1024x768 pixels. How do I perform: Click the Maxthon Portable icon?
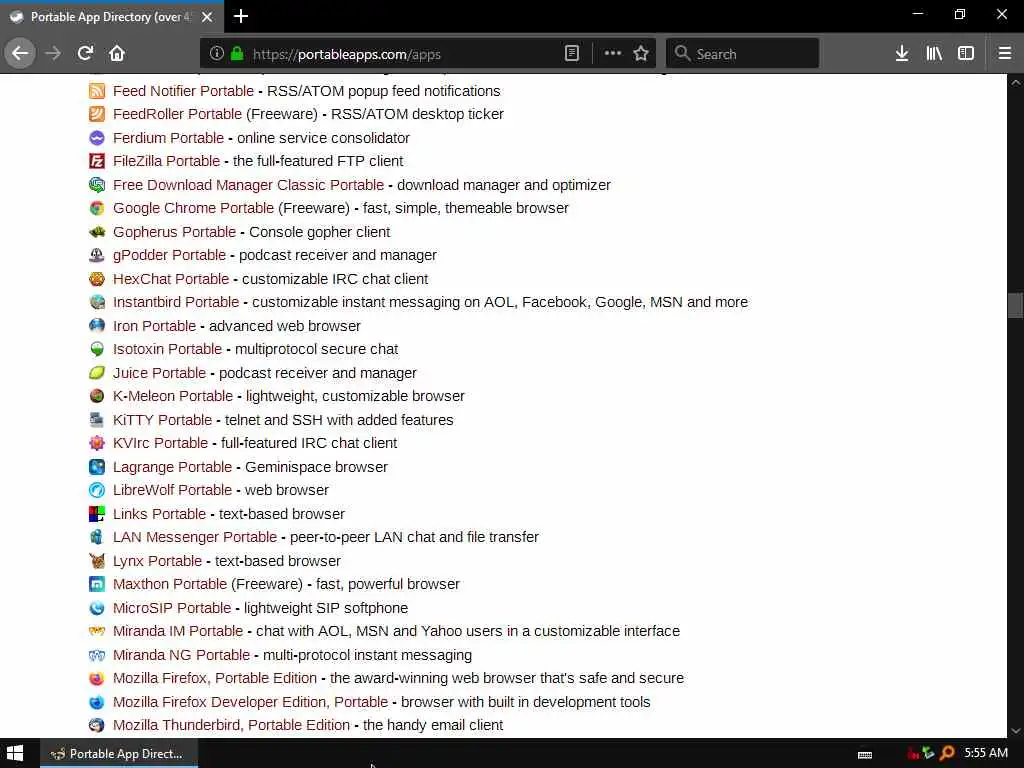pyautogui.click(x=97, y=584)
